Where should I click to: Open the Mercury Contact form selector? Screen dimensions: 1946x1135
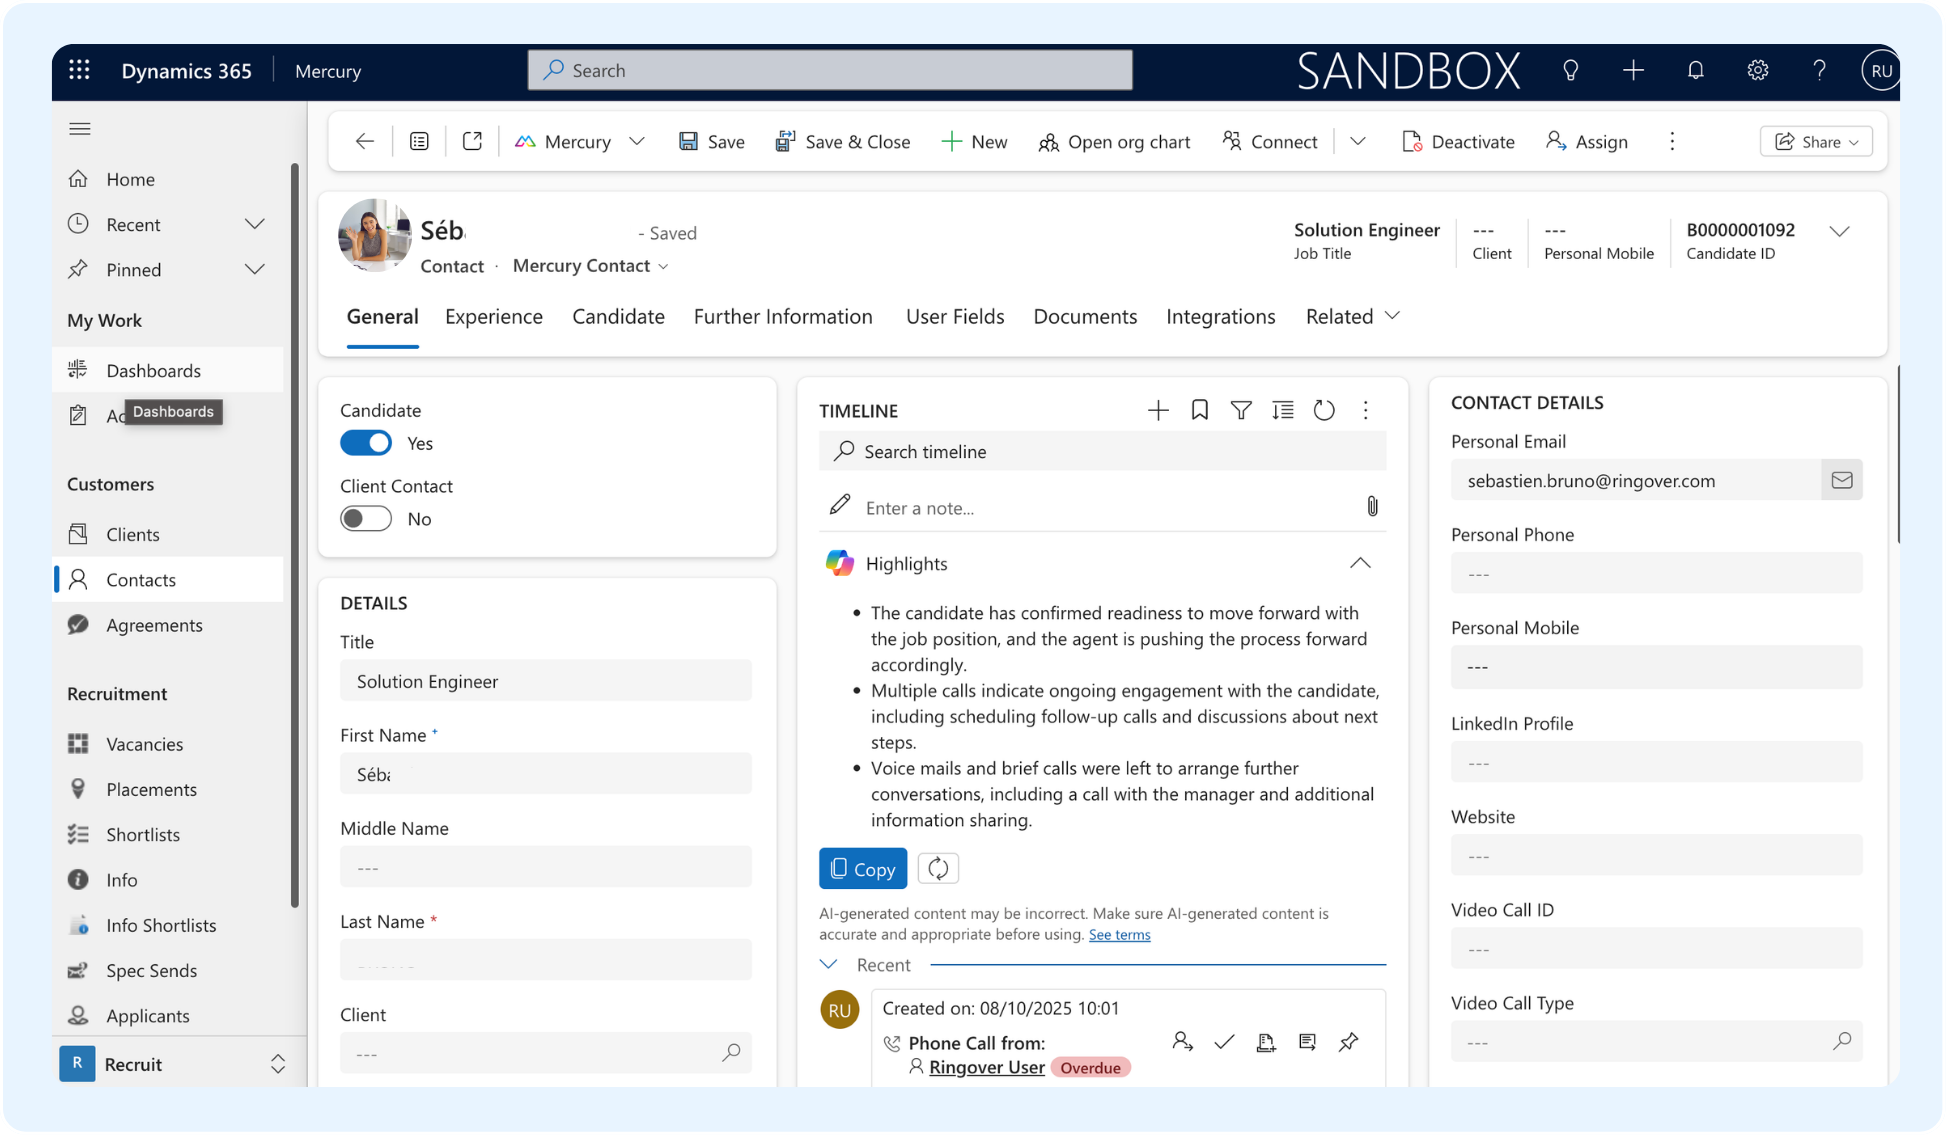[590, 266]
